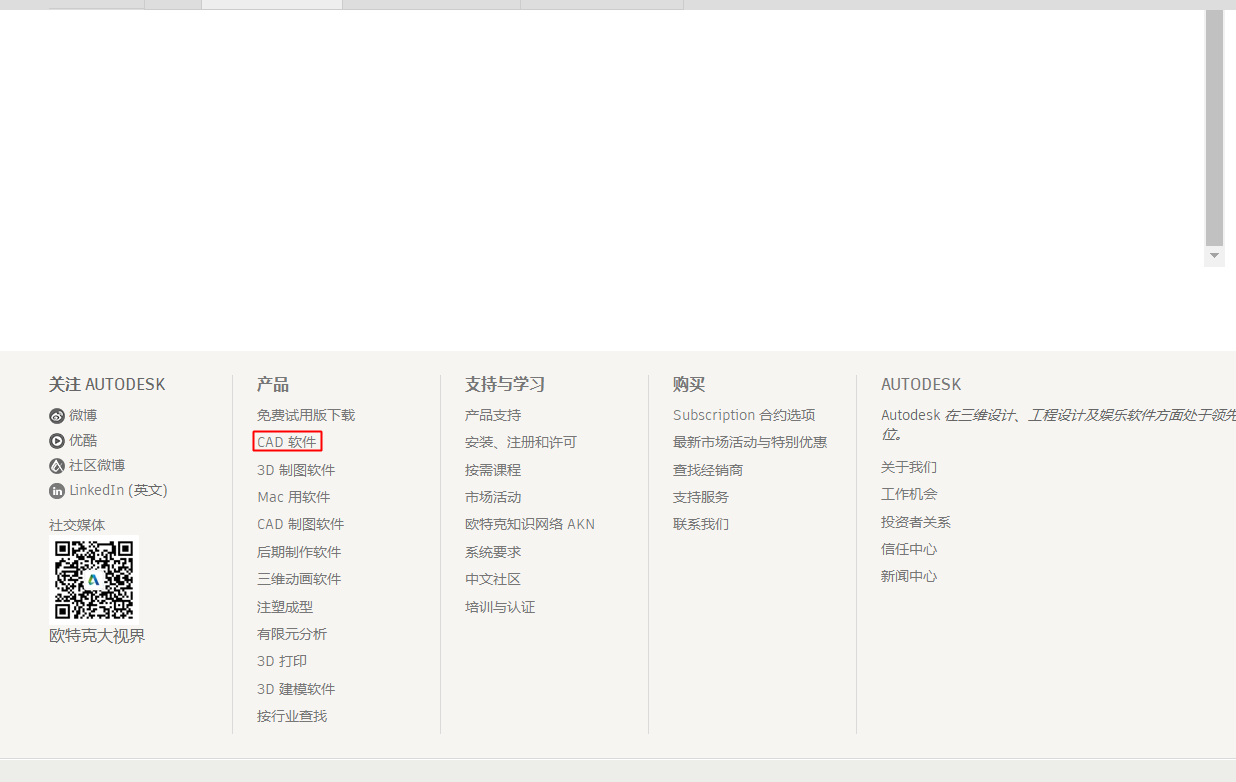The height and width of the screenshot is (782, 1236).
Task: Open the 后期制作软件 link
Action: coord(299,552)
